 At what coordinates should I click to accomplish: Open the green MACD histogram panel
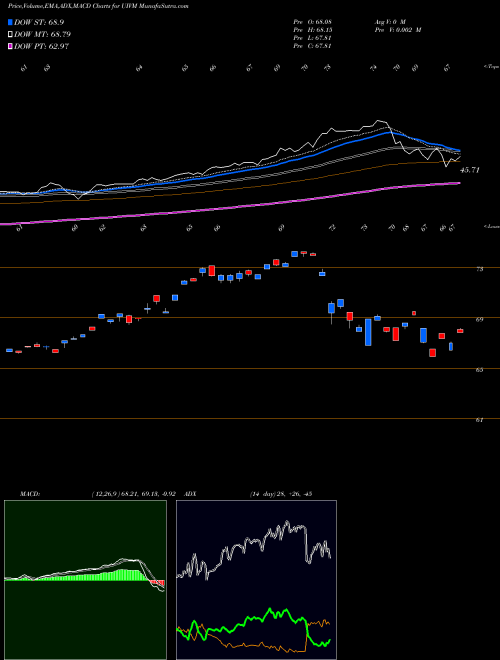85,580
